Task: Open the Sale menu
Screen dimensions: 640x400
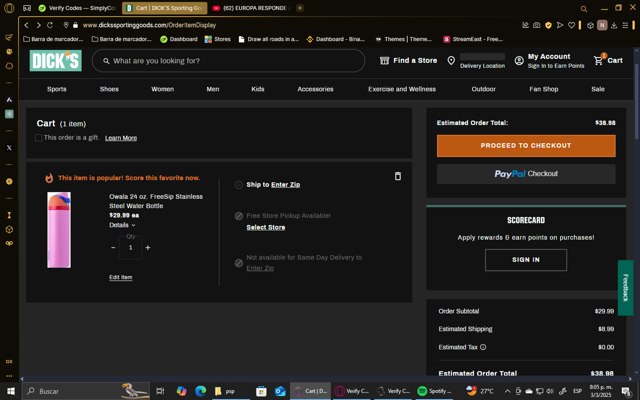Action: pos(598,89)
